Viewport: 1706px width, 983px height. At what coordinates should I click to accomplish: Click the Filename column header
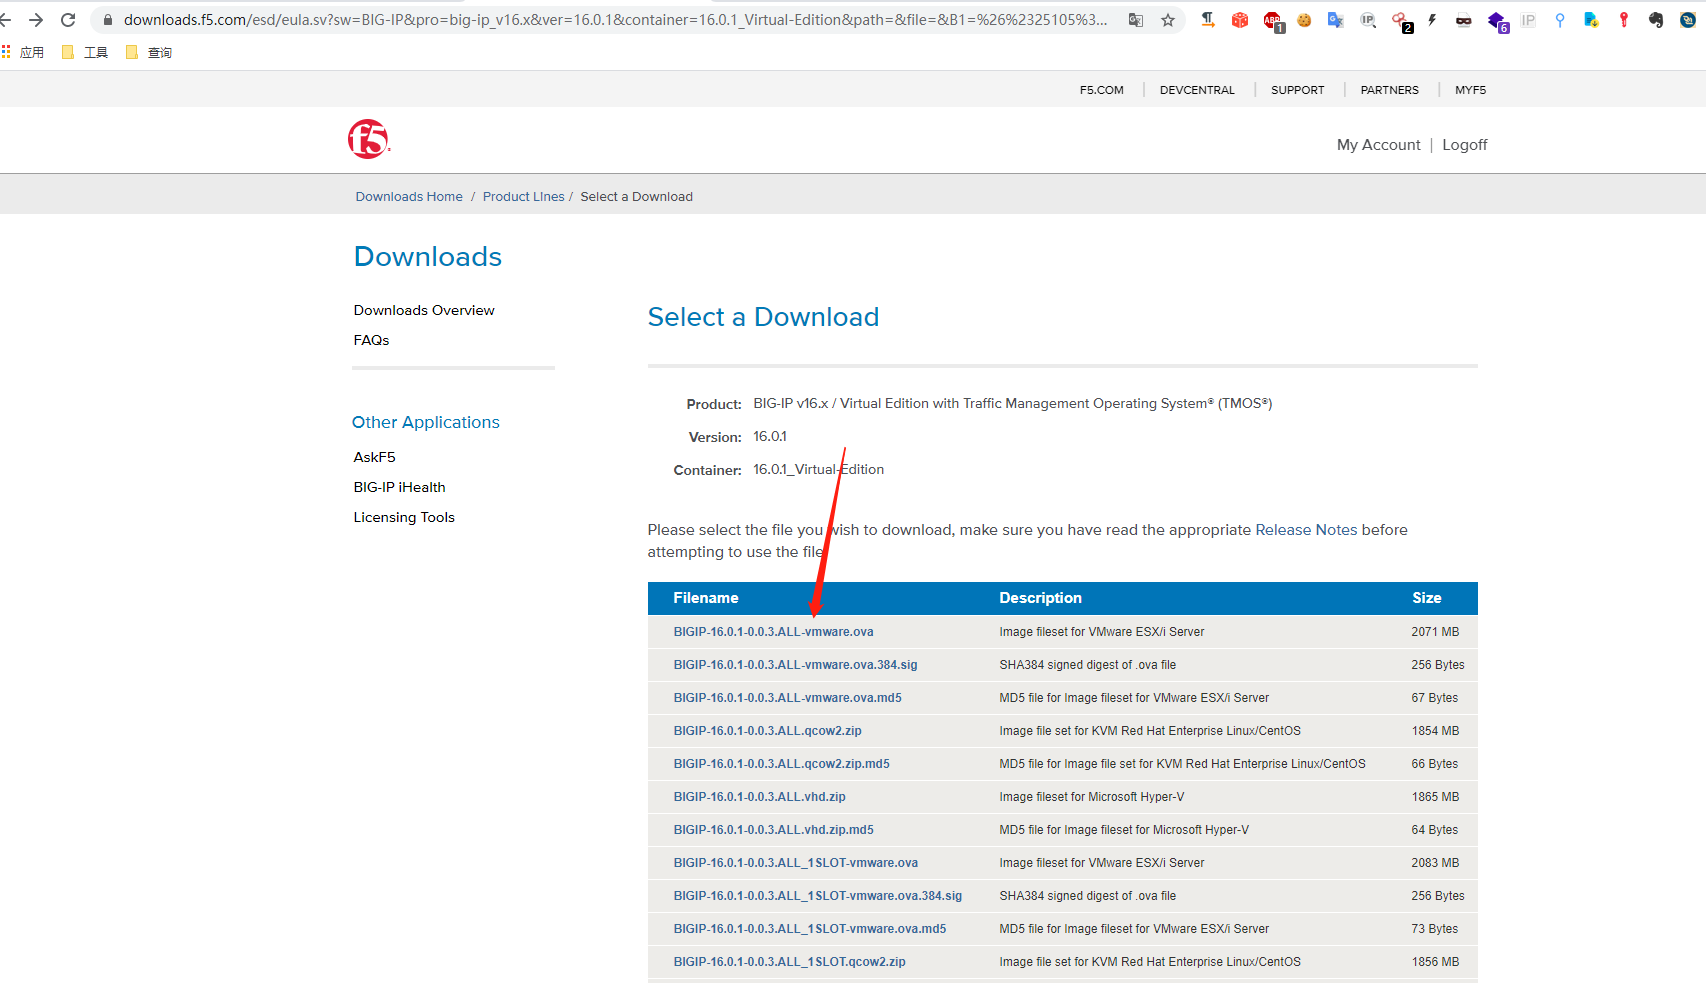coord(706,598)
